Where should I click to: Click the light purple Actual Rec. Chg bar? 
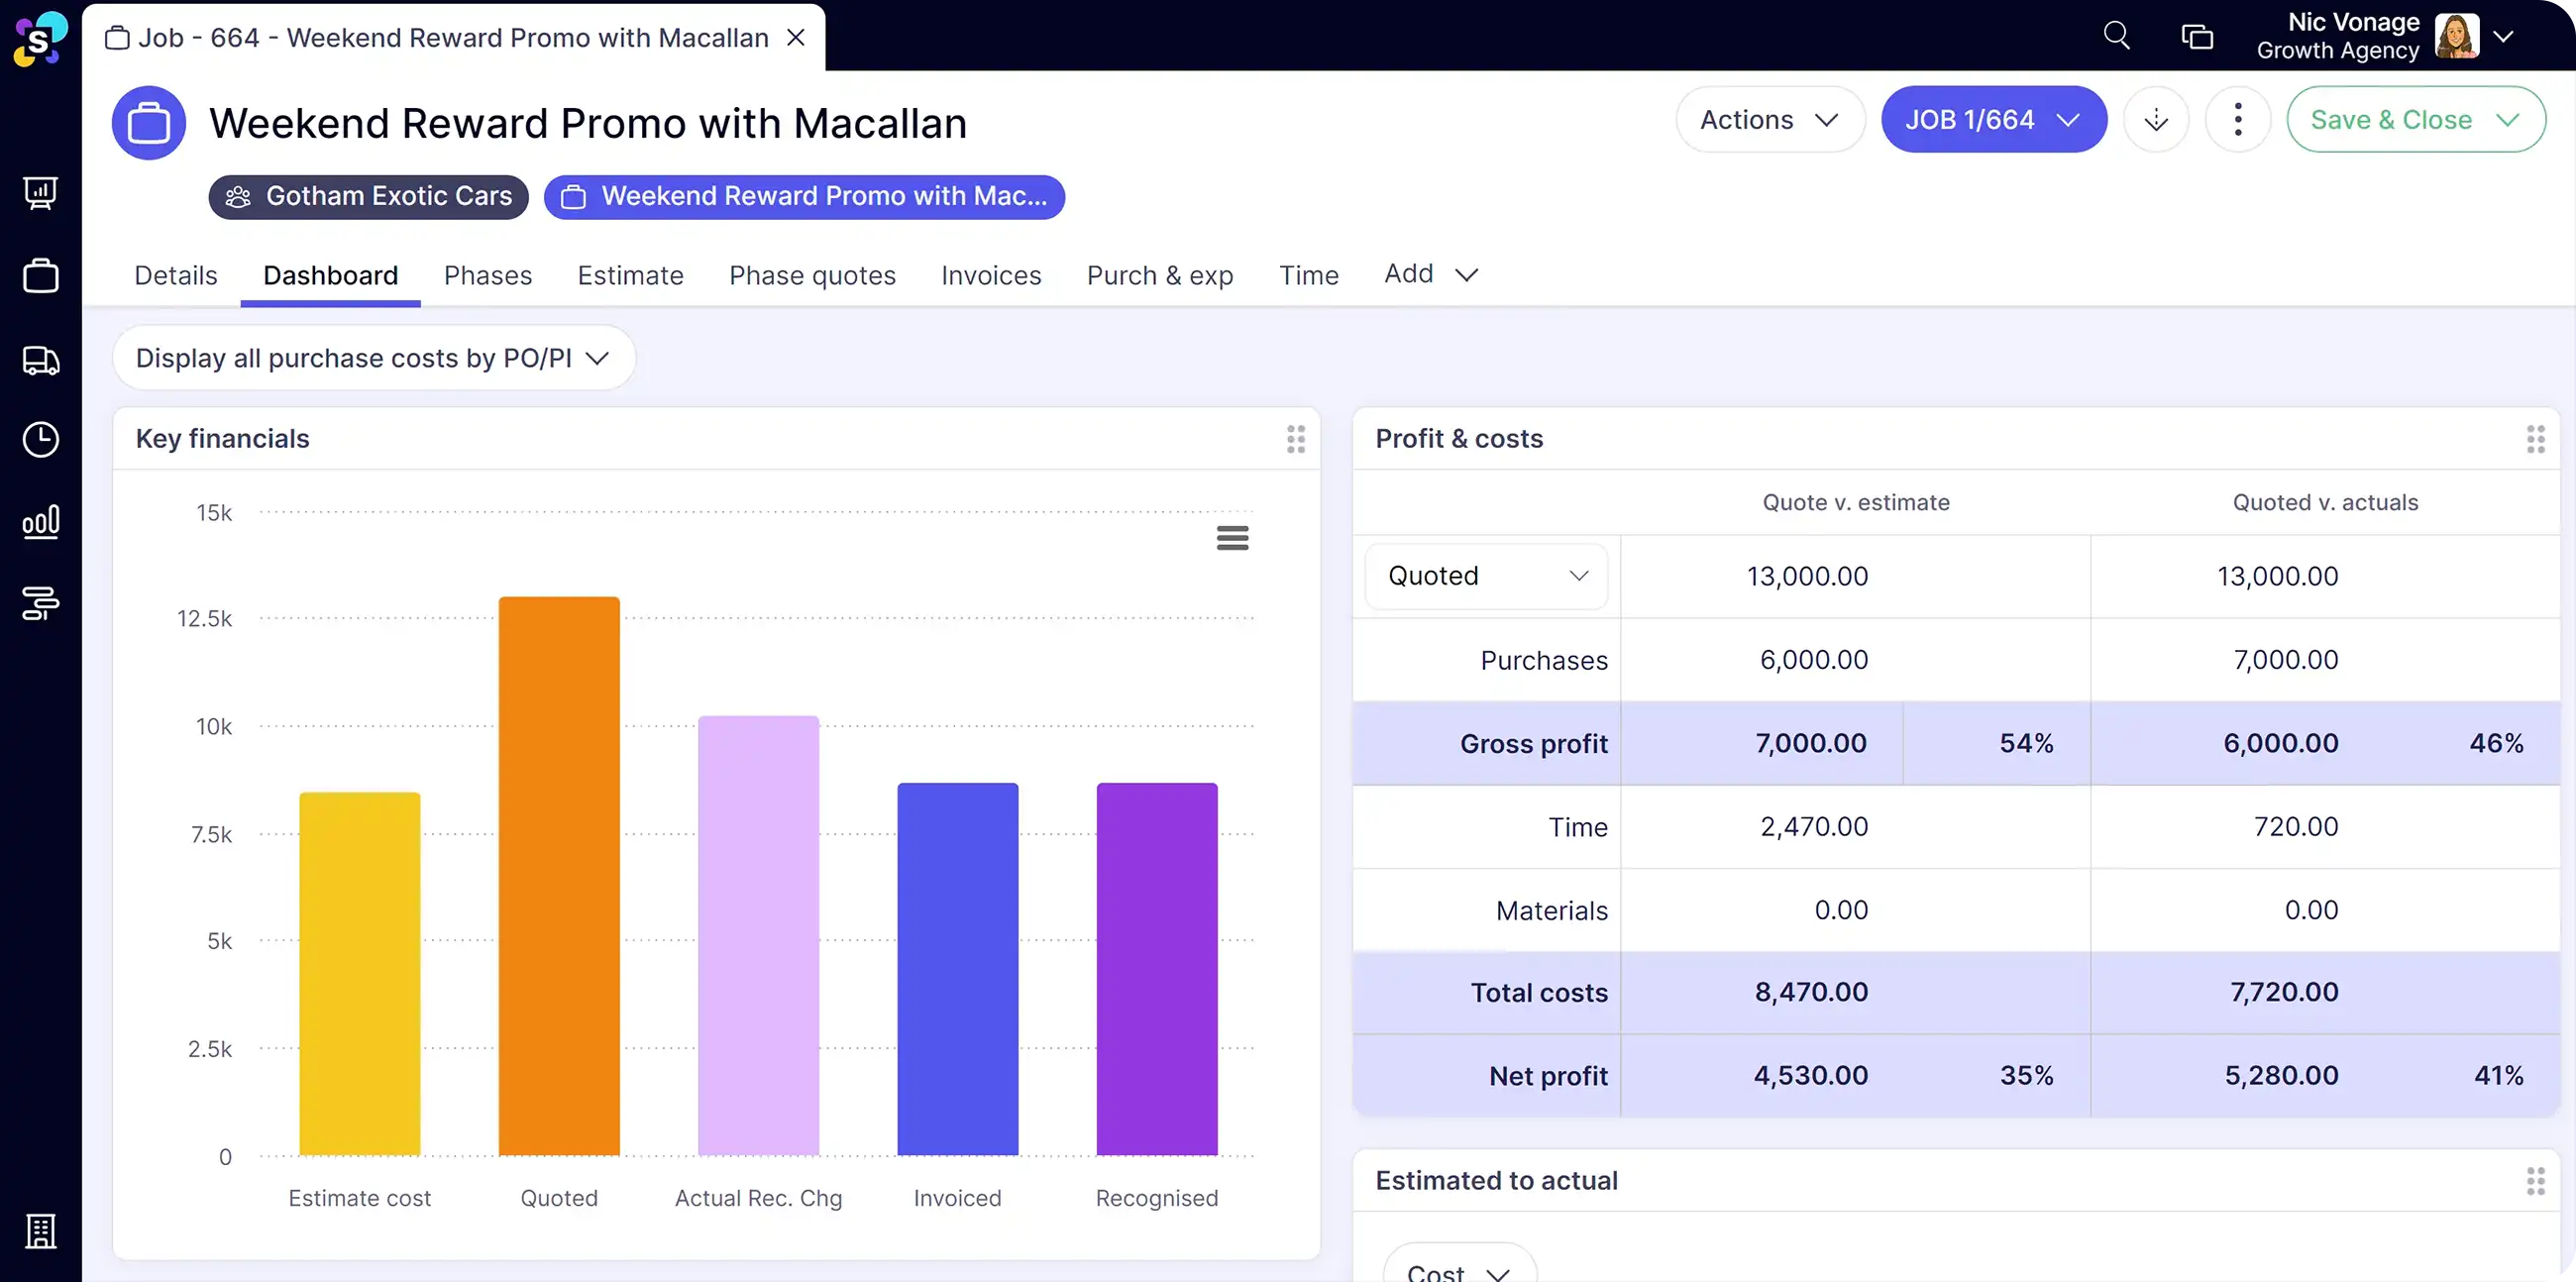758,935
